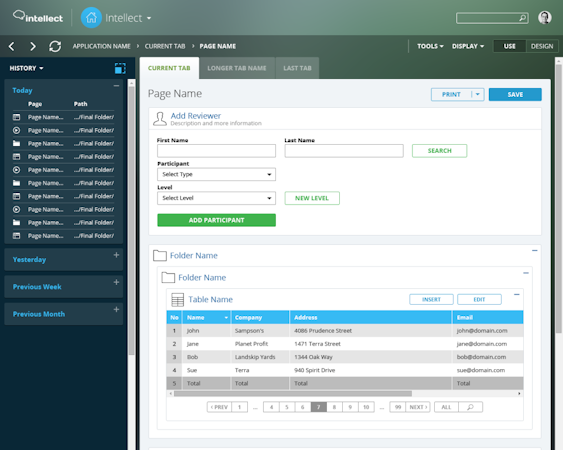Click the forward navigation arrow

pyautogui.click(x=33, y=46)
